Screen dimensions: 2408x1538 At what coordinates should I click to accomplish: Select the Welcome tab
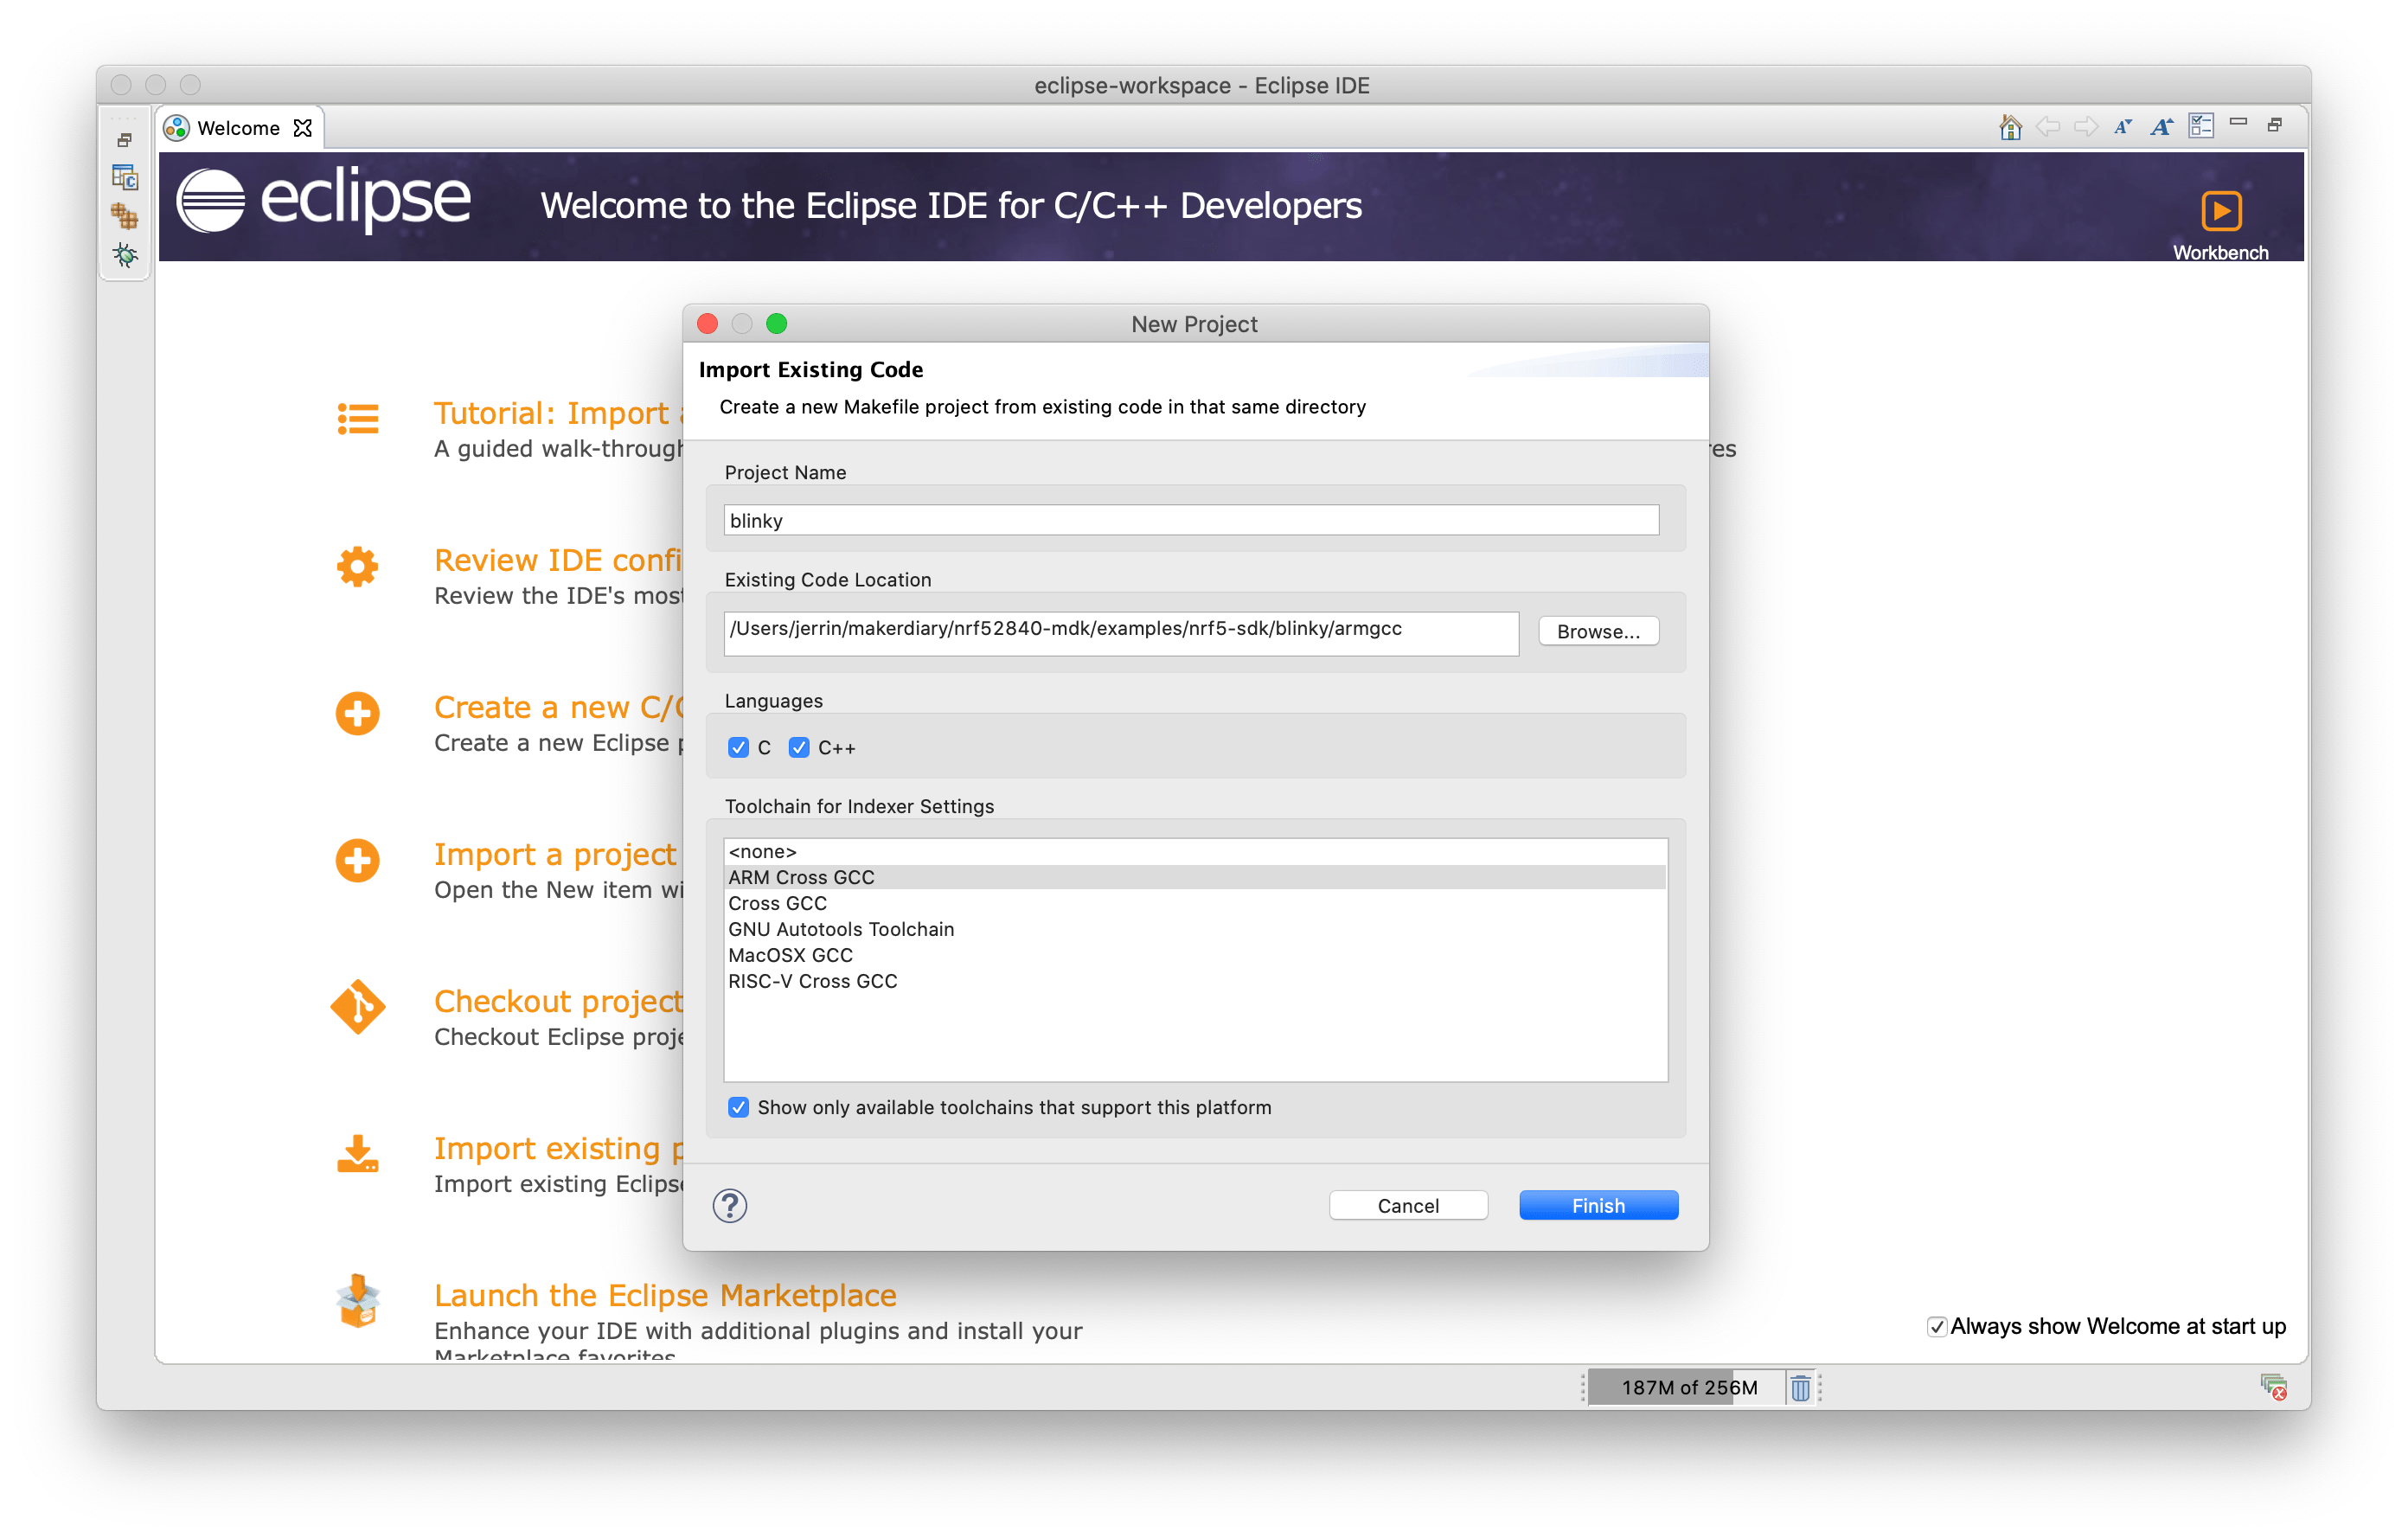click(x=238, y=128)
